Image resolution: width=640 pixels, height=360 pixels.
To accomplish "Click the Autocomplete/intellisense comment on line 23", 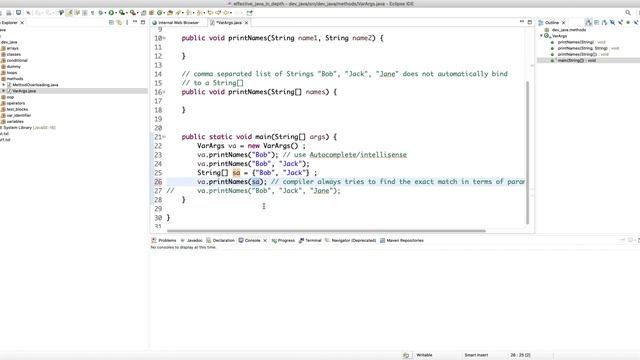I will click(358, 155).
